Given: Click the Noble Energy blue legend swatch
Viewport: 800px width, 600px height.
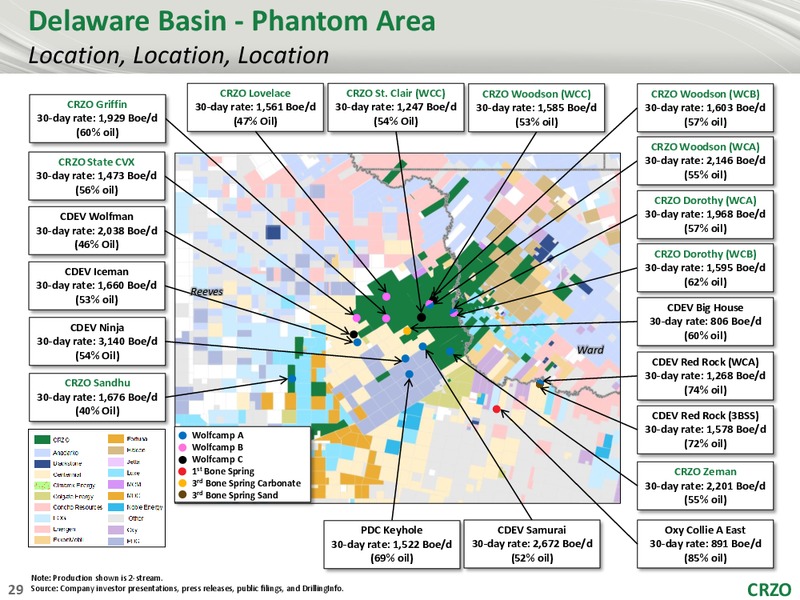Looking at the screenshot, I should 116,507.
